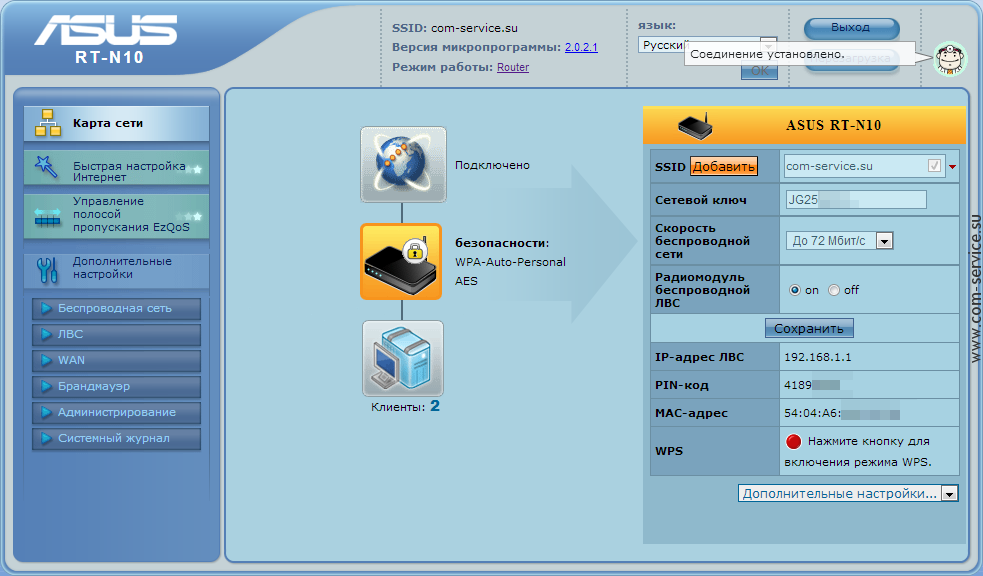Focus the SSID field containing com-service.su

[x=863, y=166]
